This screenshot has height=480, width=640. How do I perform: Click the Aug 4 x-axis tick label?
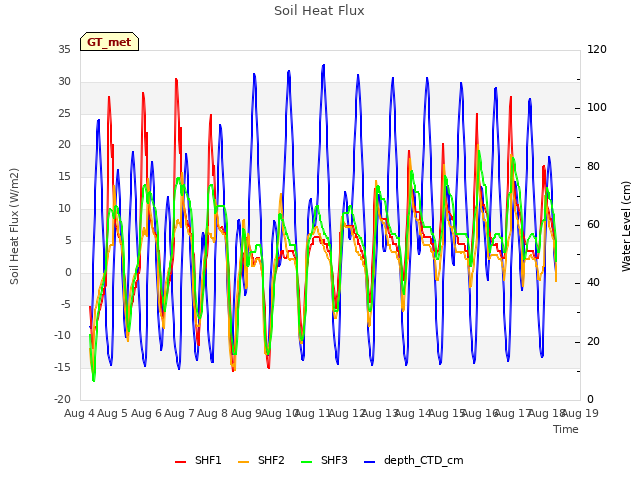(x=79, y=413)
